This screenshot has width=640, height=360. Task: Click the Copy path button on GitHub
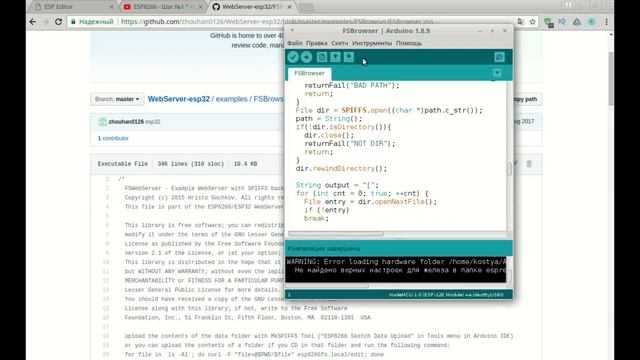[527, 99]
